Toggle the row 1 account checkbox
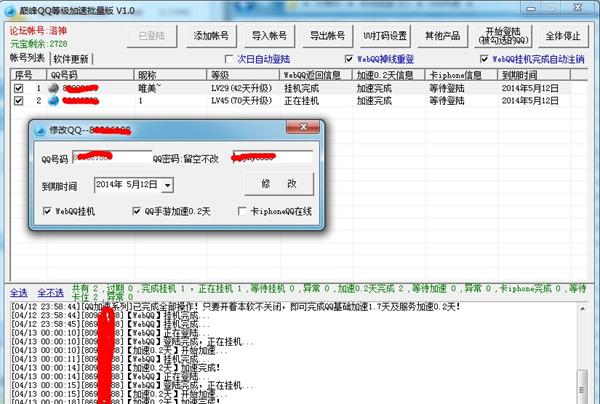The width and height of the screenshot is (600, 404). pyautogui.click(x=18, y=88)
